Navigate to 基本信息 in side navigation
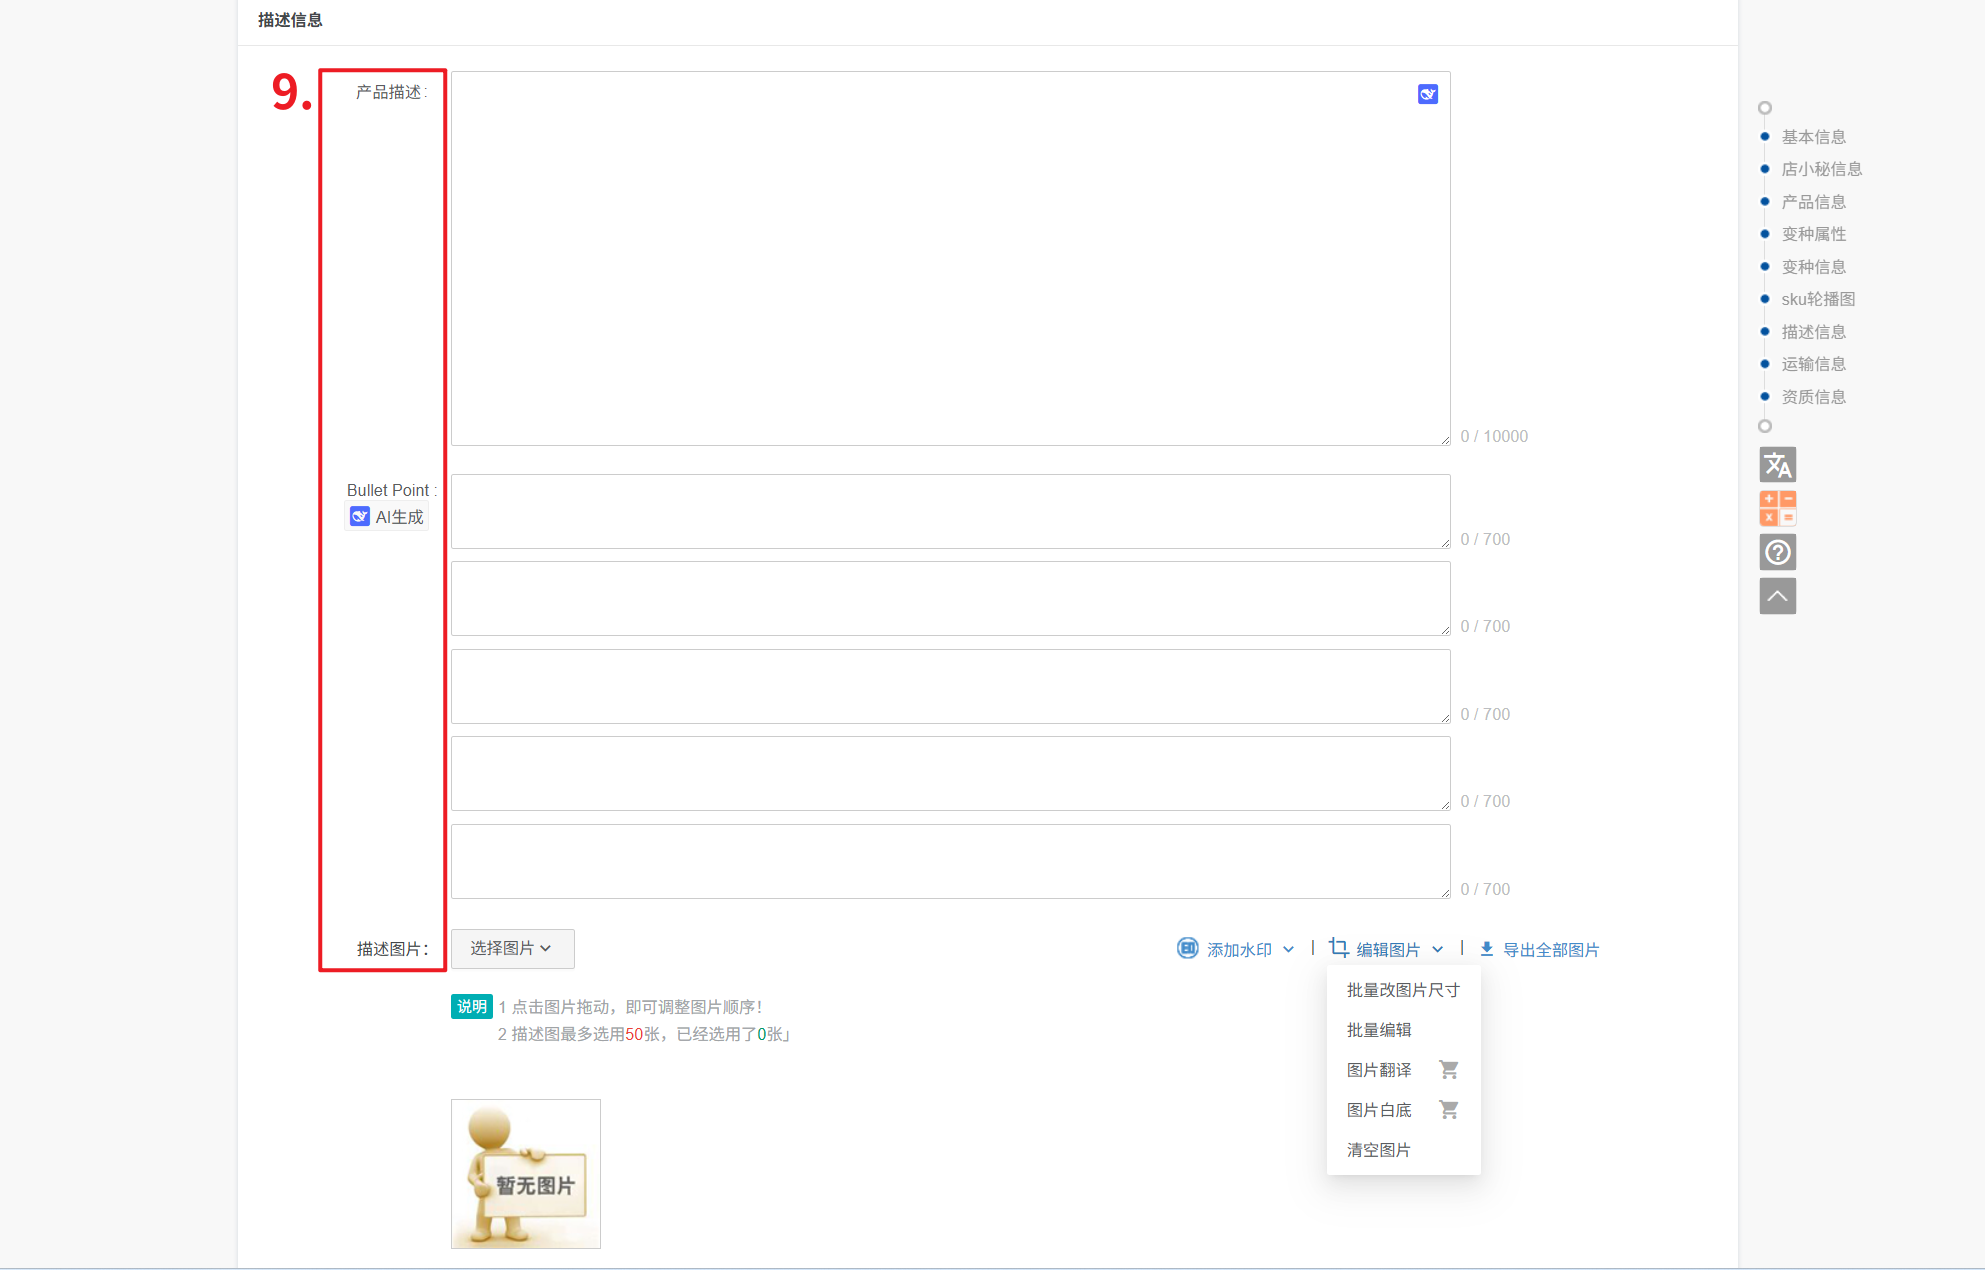This screenshot has width=1985, height=1270. point(1813,137)
